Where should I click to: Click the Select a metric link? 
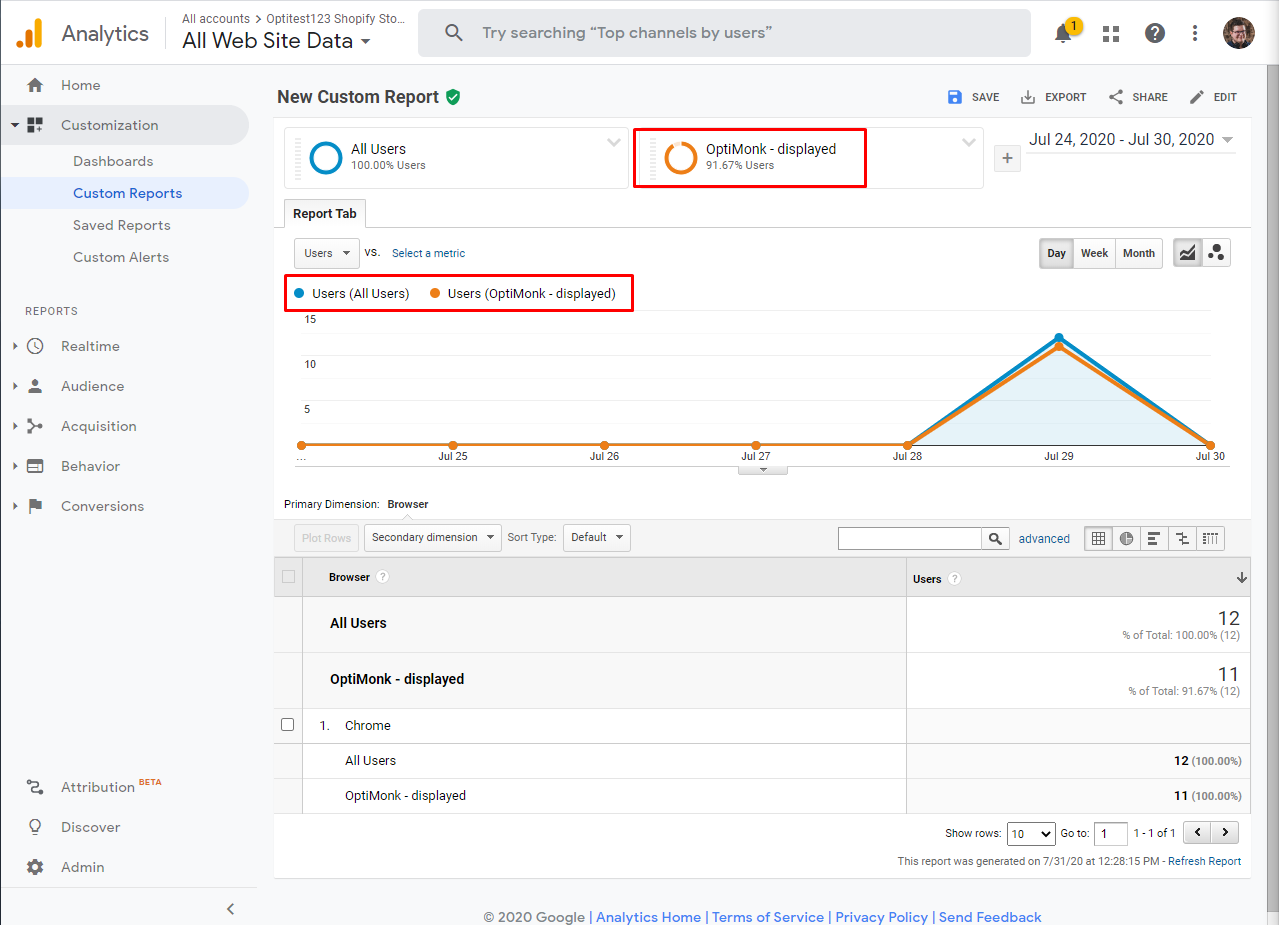coord(428,253)
